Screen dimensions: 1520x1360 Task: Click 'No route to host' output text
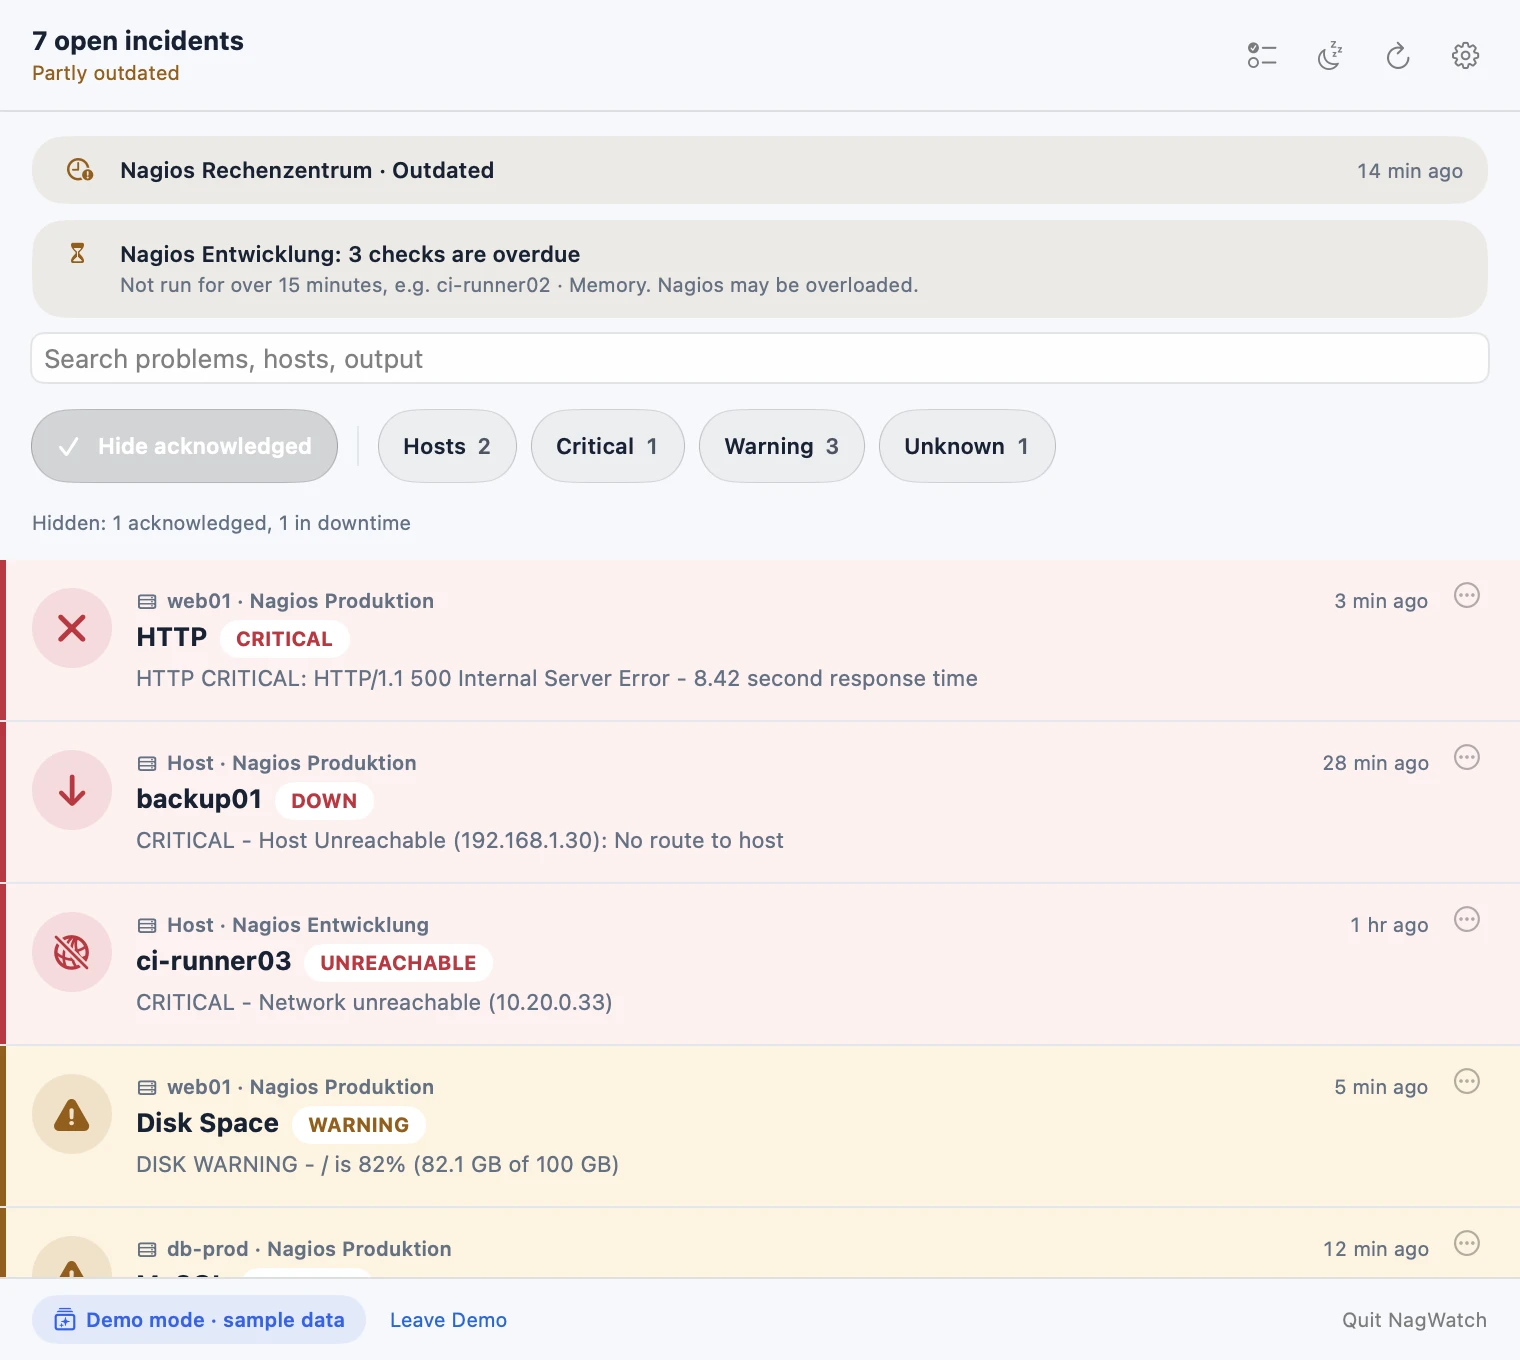pos(699,840)
